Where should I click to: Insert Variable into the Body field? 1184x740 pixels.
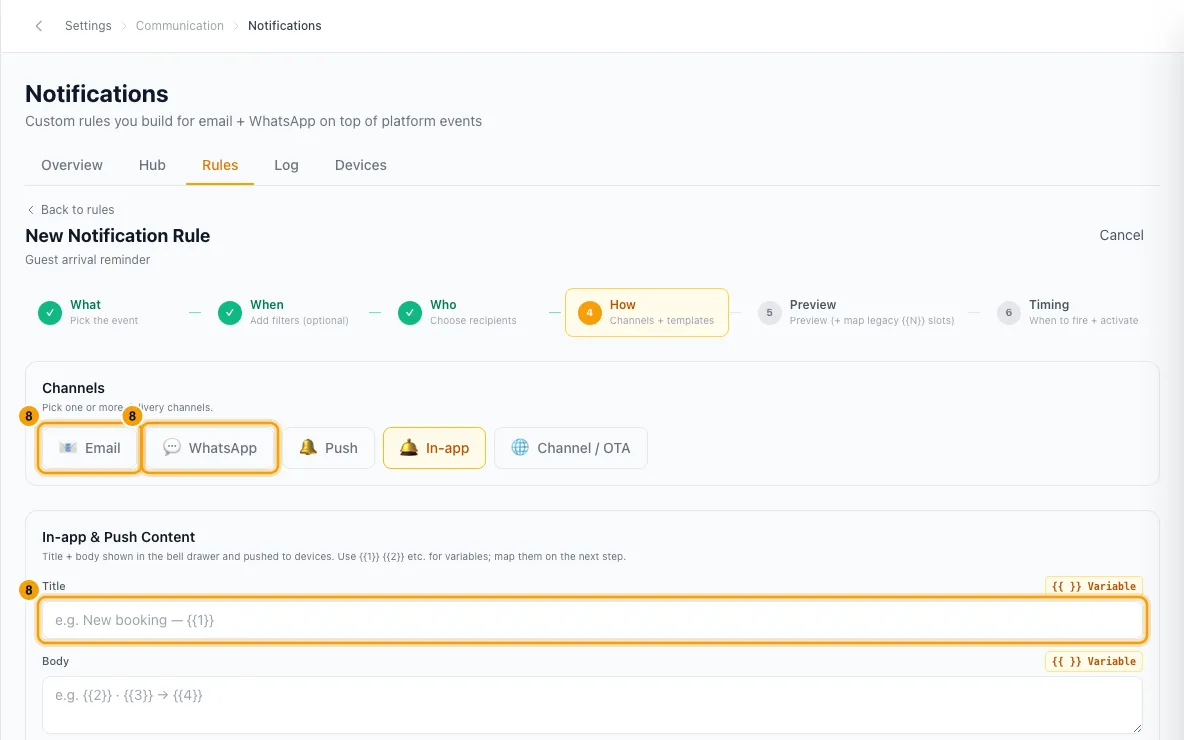click(x=1093, y=661)
